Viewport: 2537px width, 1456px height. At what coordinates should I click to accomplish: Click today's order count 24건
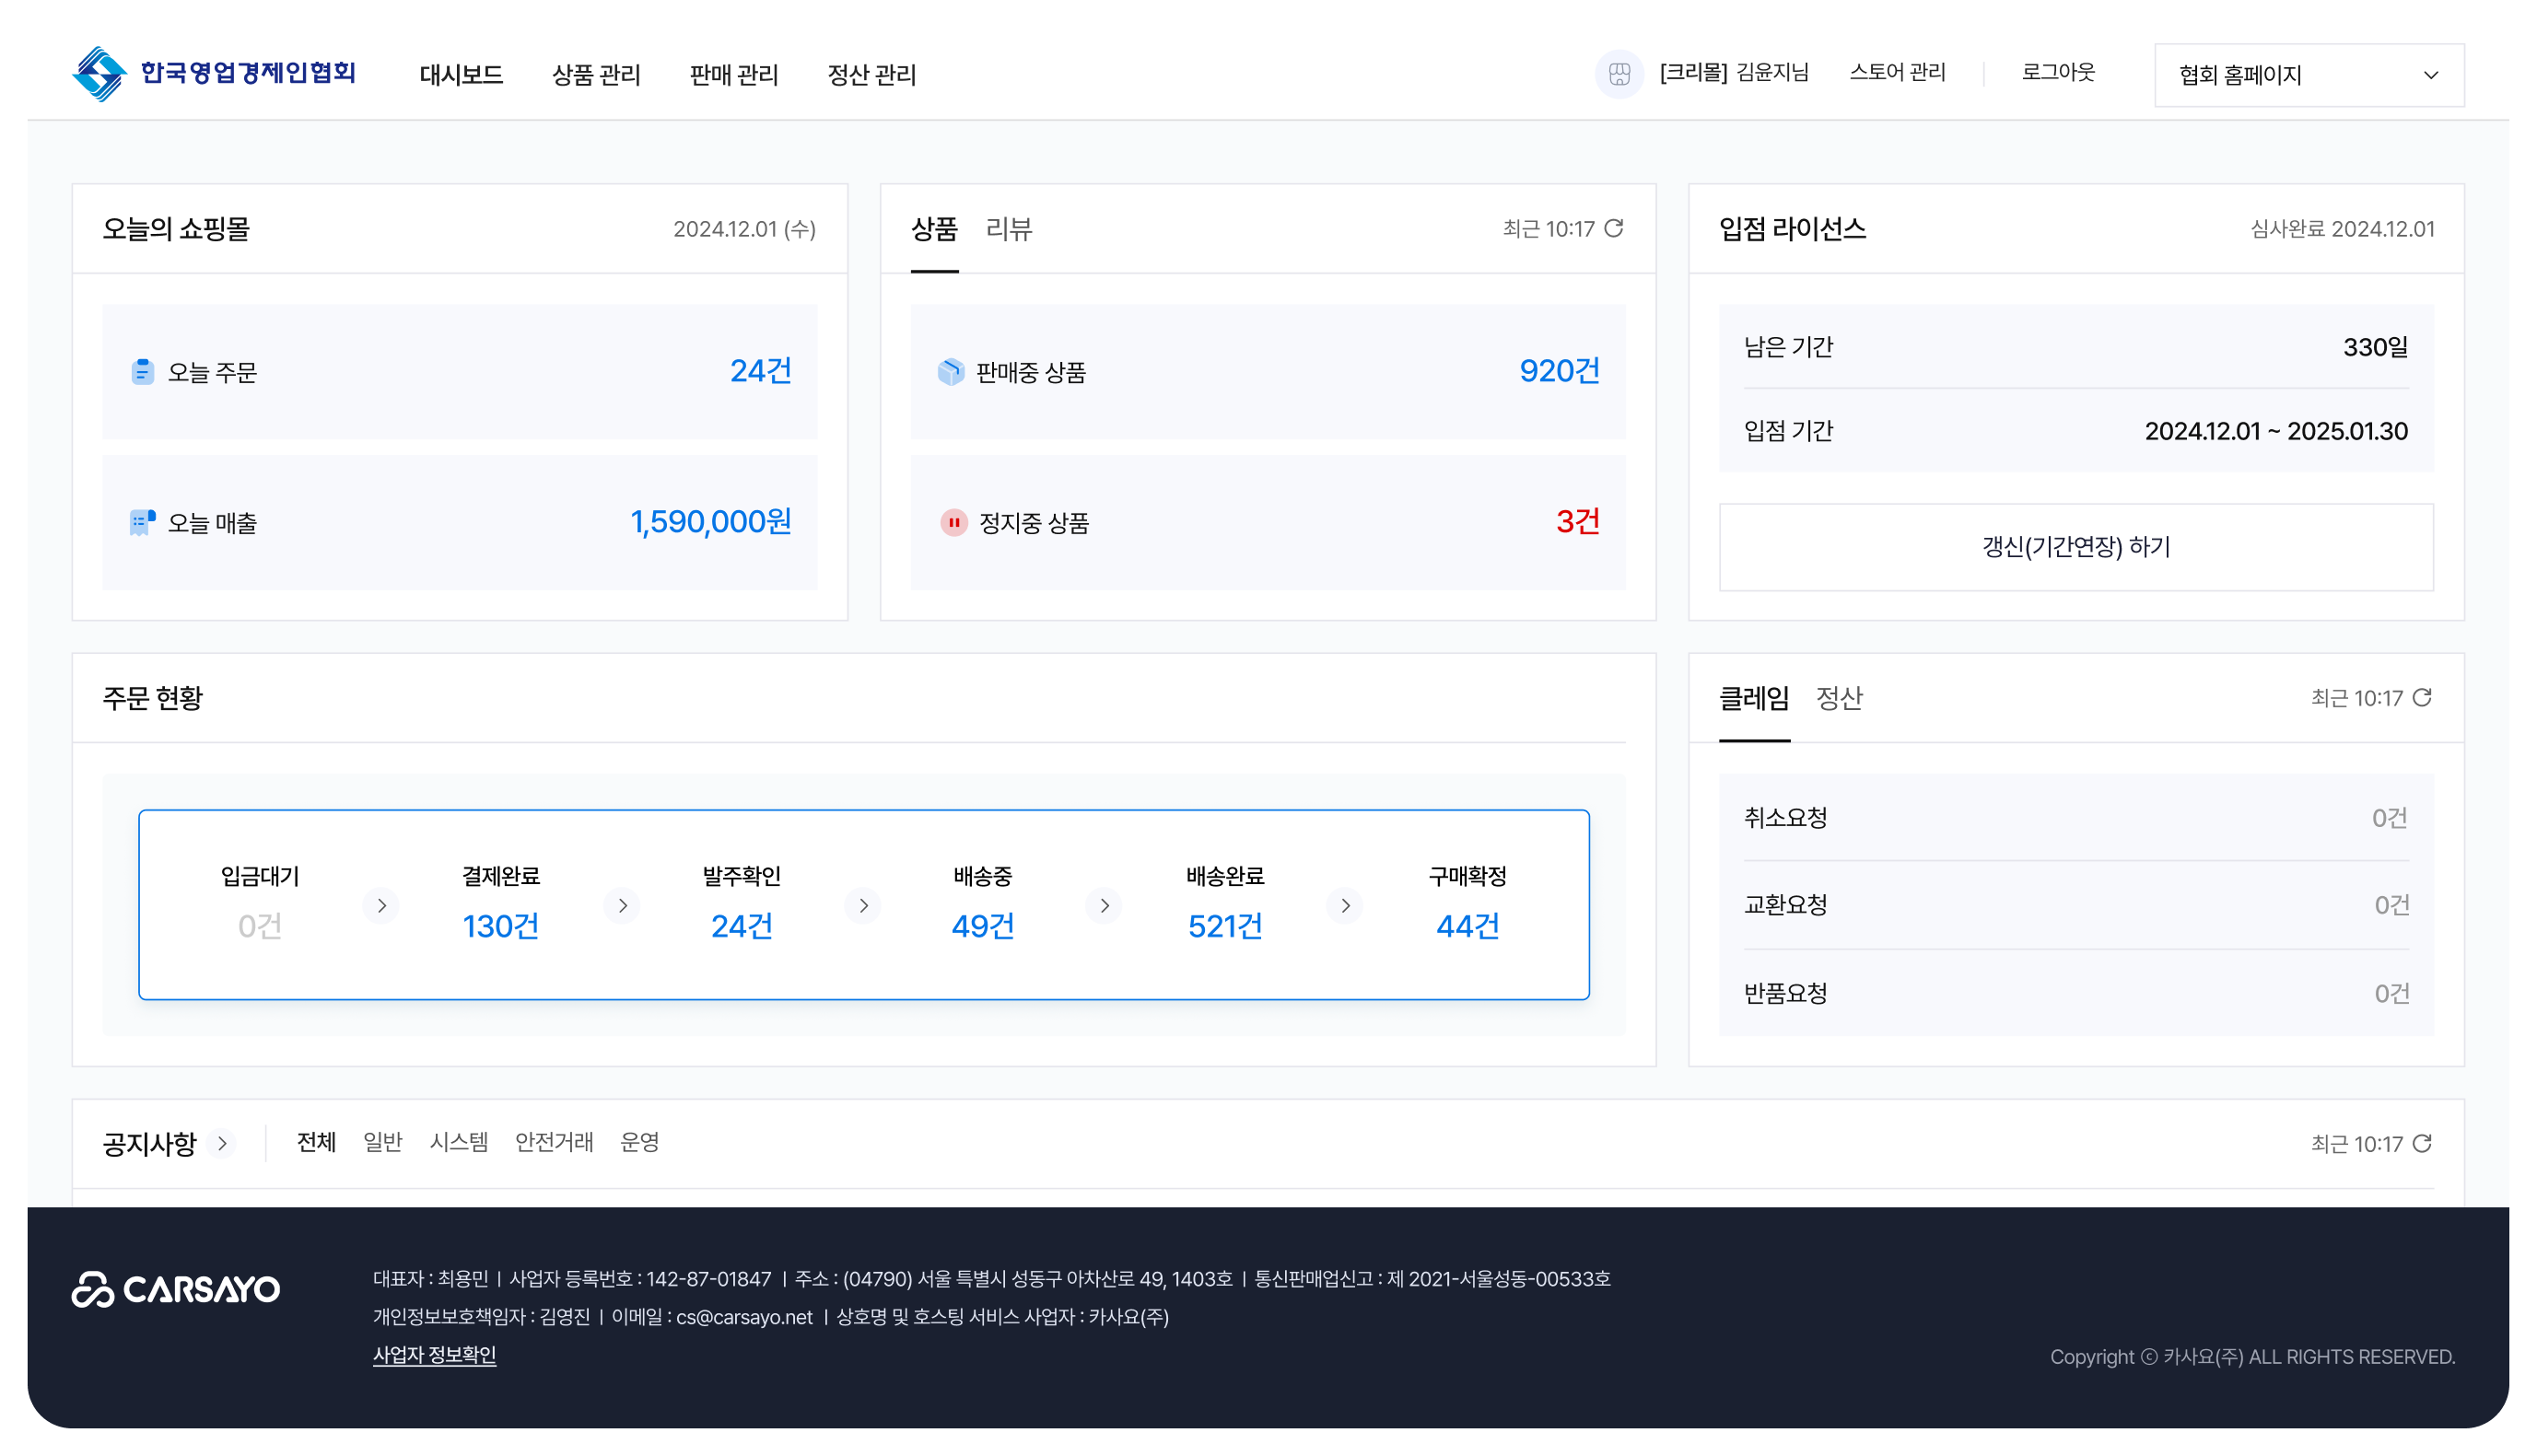760,371
